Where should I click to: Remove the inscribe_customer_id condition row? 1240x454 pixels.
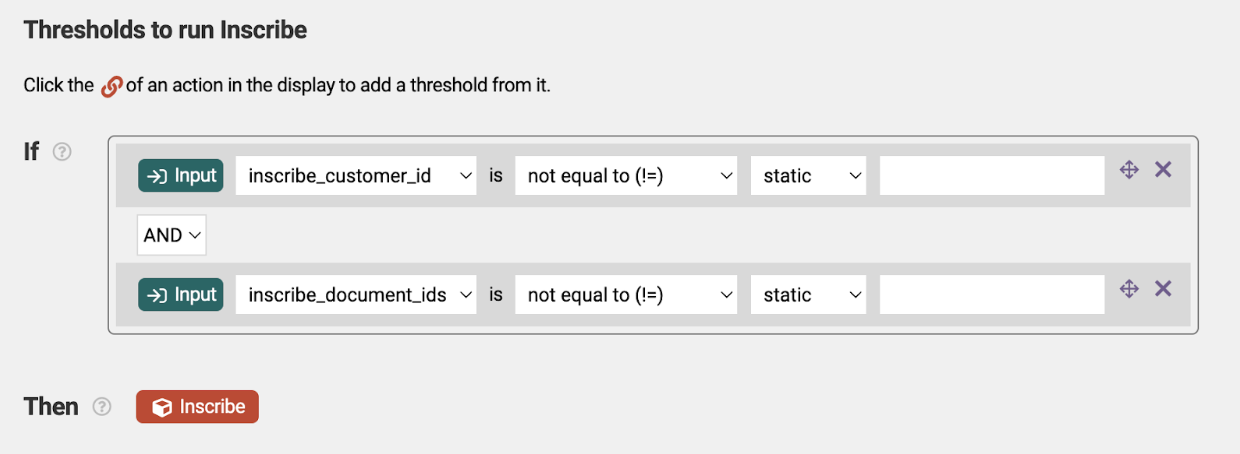click(x=1163, y=170)
